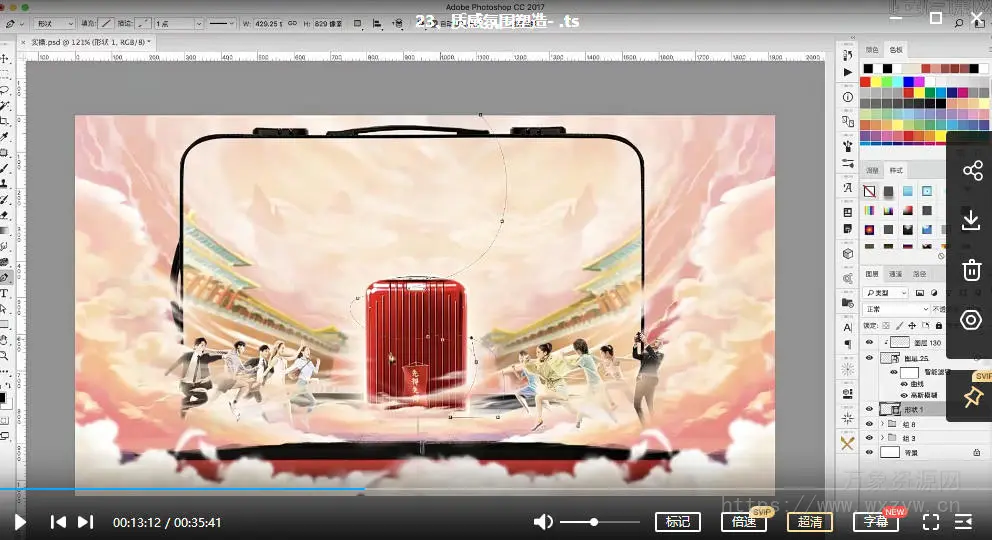Mute the video volume speaker icon
The image size is (992, 540).
(x=543, y=522)
